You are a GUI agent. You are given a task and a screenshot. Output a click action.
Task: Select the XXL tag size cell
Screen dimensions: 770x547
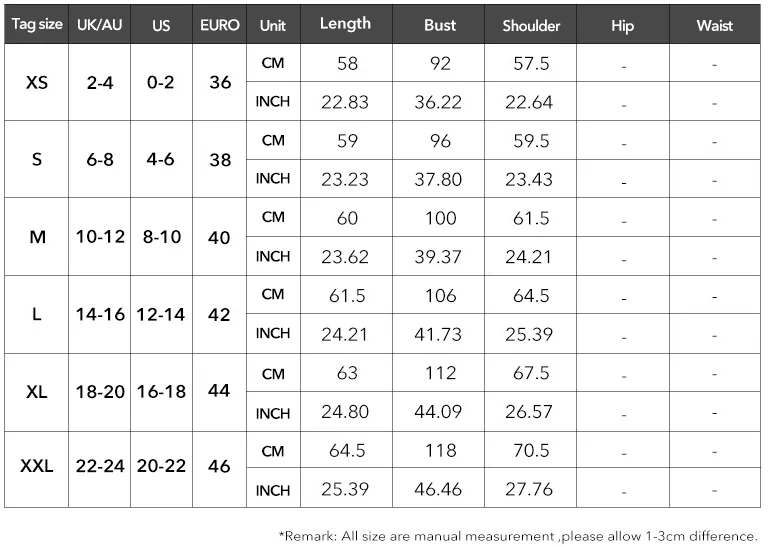(37, 466)
